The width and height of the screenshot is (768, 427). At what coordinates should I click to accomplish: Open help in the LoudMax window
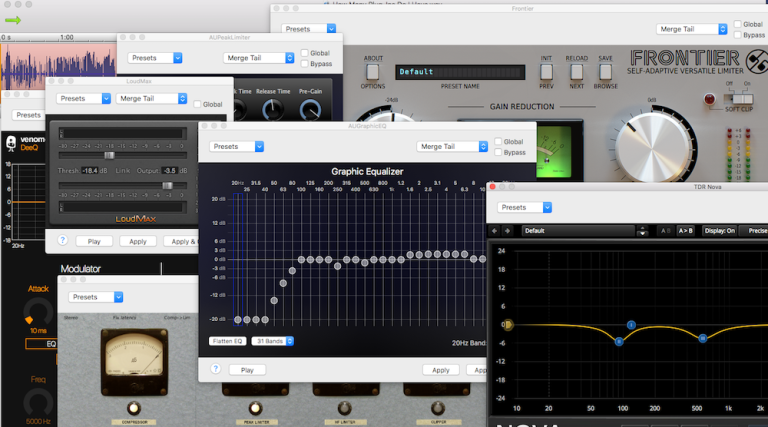[62, 240]
